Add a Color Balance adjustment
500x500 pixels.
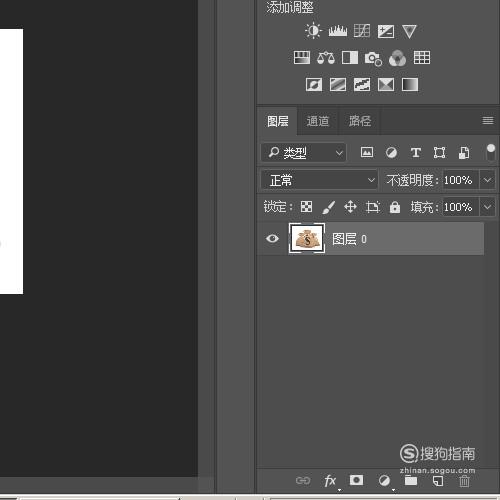pos(326,58)
